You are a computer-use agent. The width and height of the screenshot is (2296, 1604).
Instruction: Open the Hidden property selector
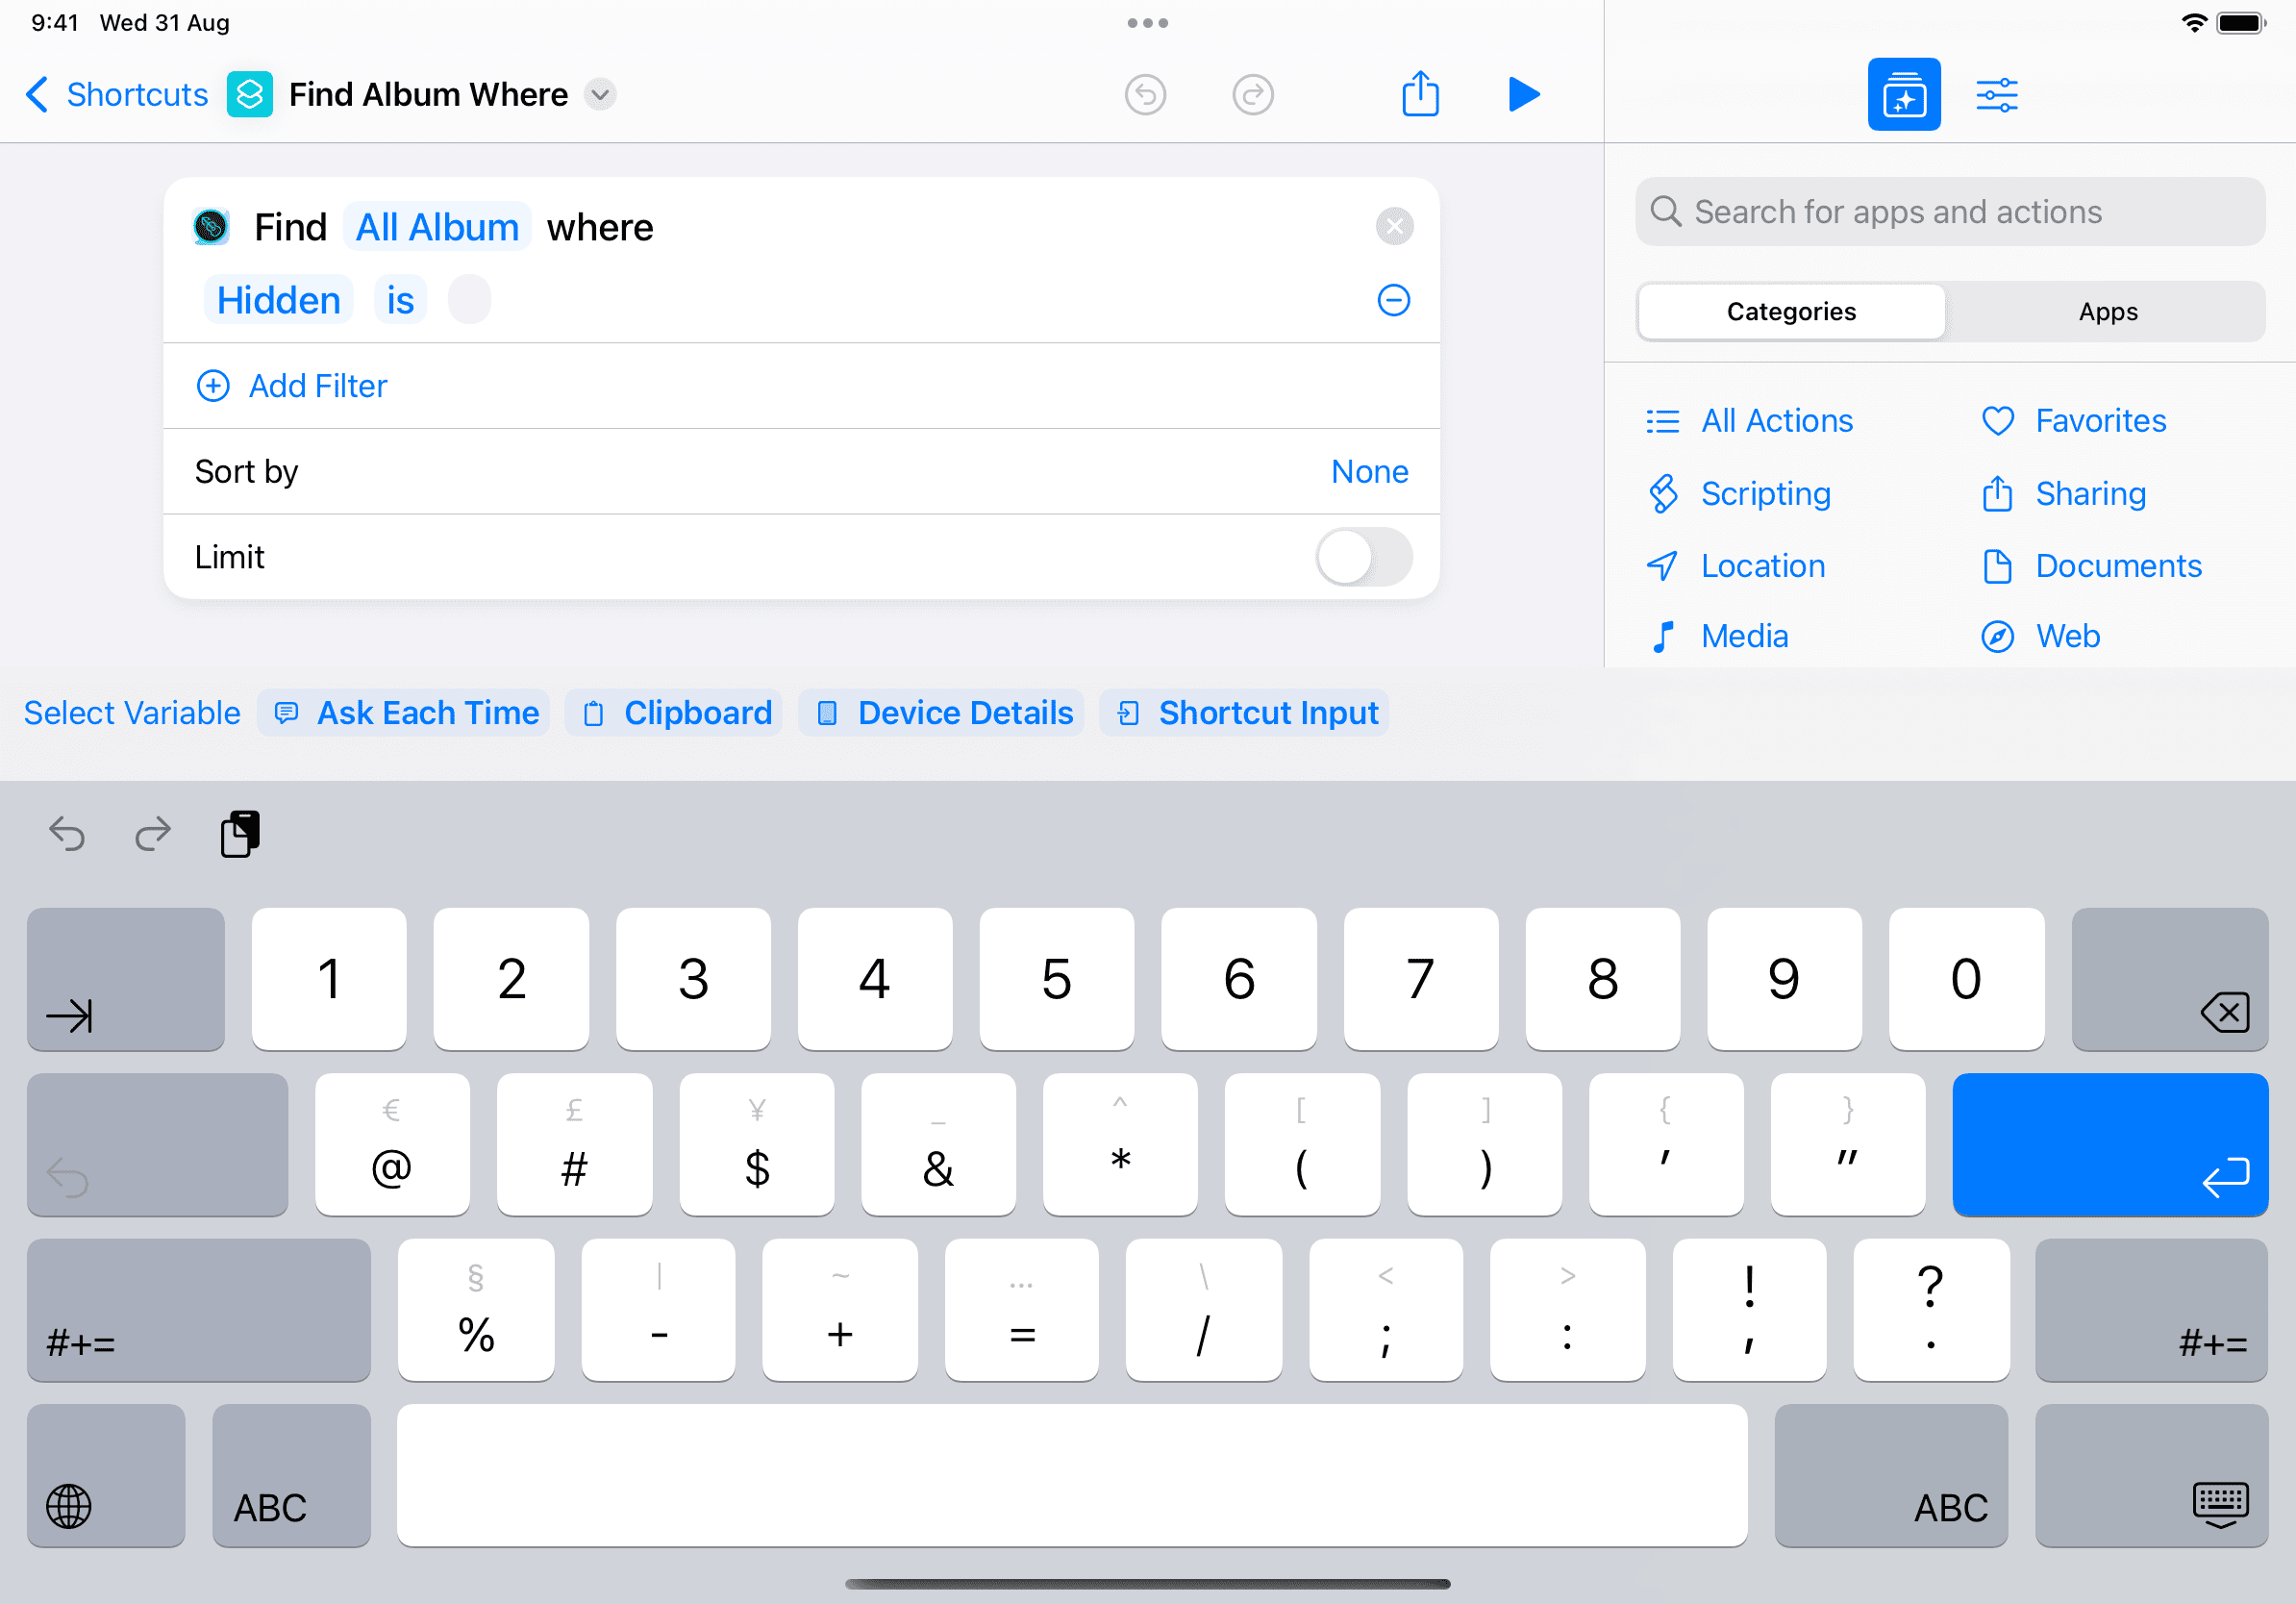tap(278, 300)
